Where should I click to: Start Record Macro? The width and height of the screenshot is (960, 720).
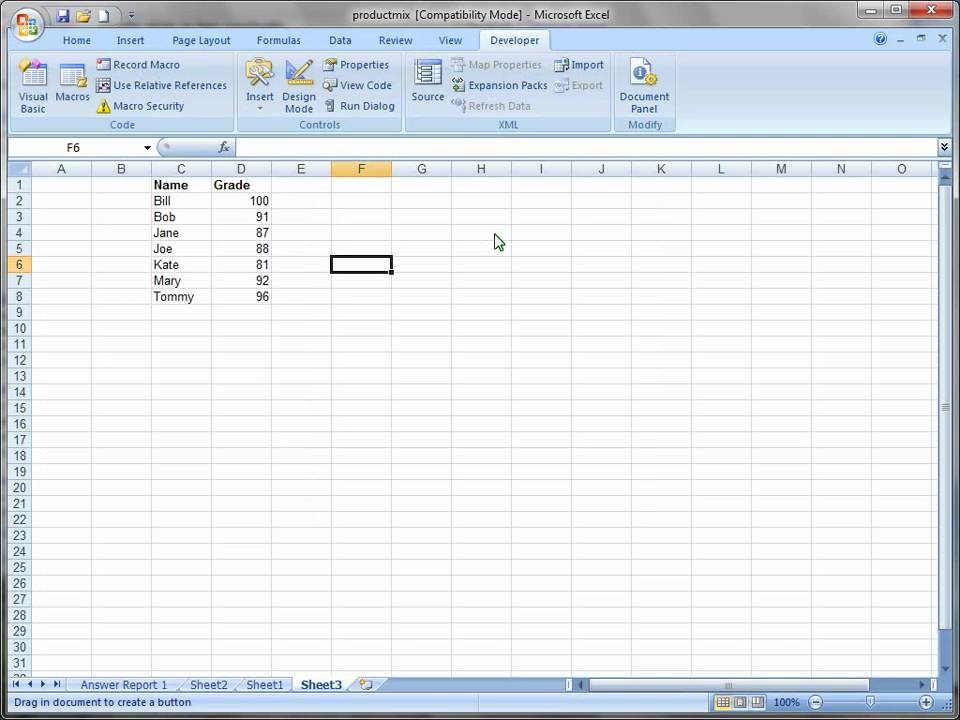(x=138, y=64)
